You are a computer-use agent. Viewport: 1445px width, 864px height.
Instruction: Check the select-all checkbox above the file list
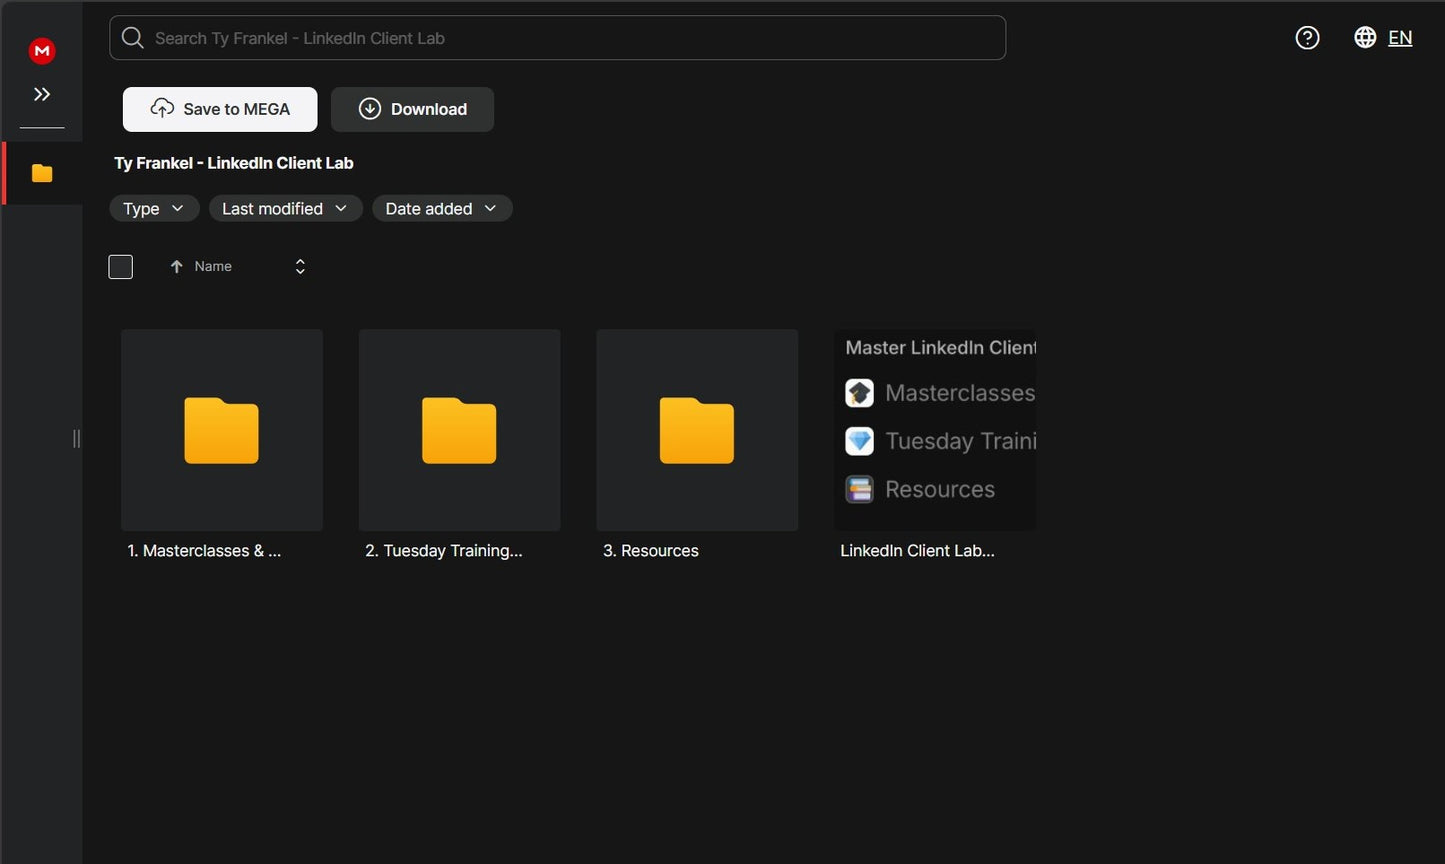pos(120,266)
